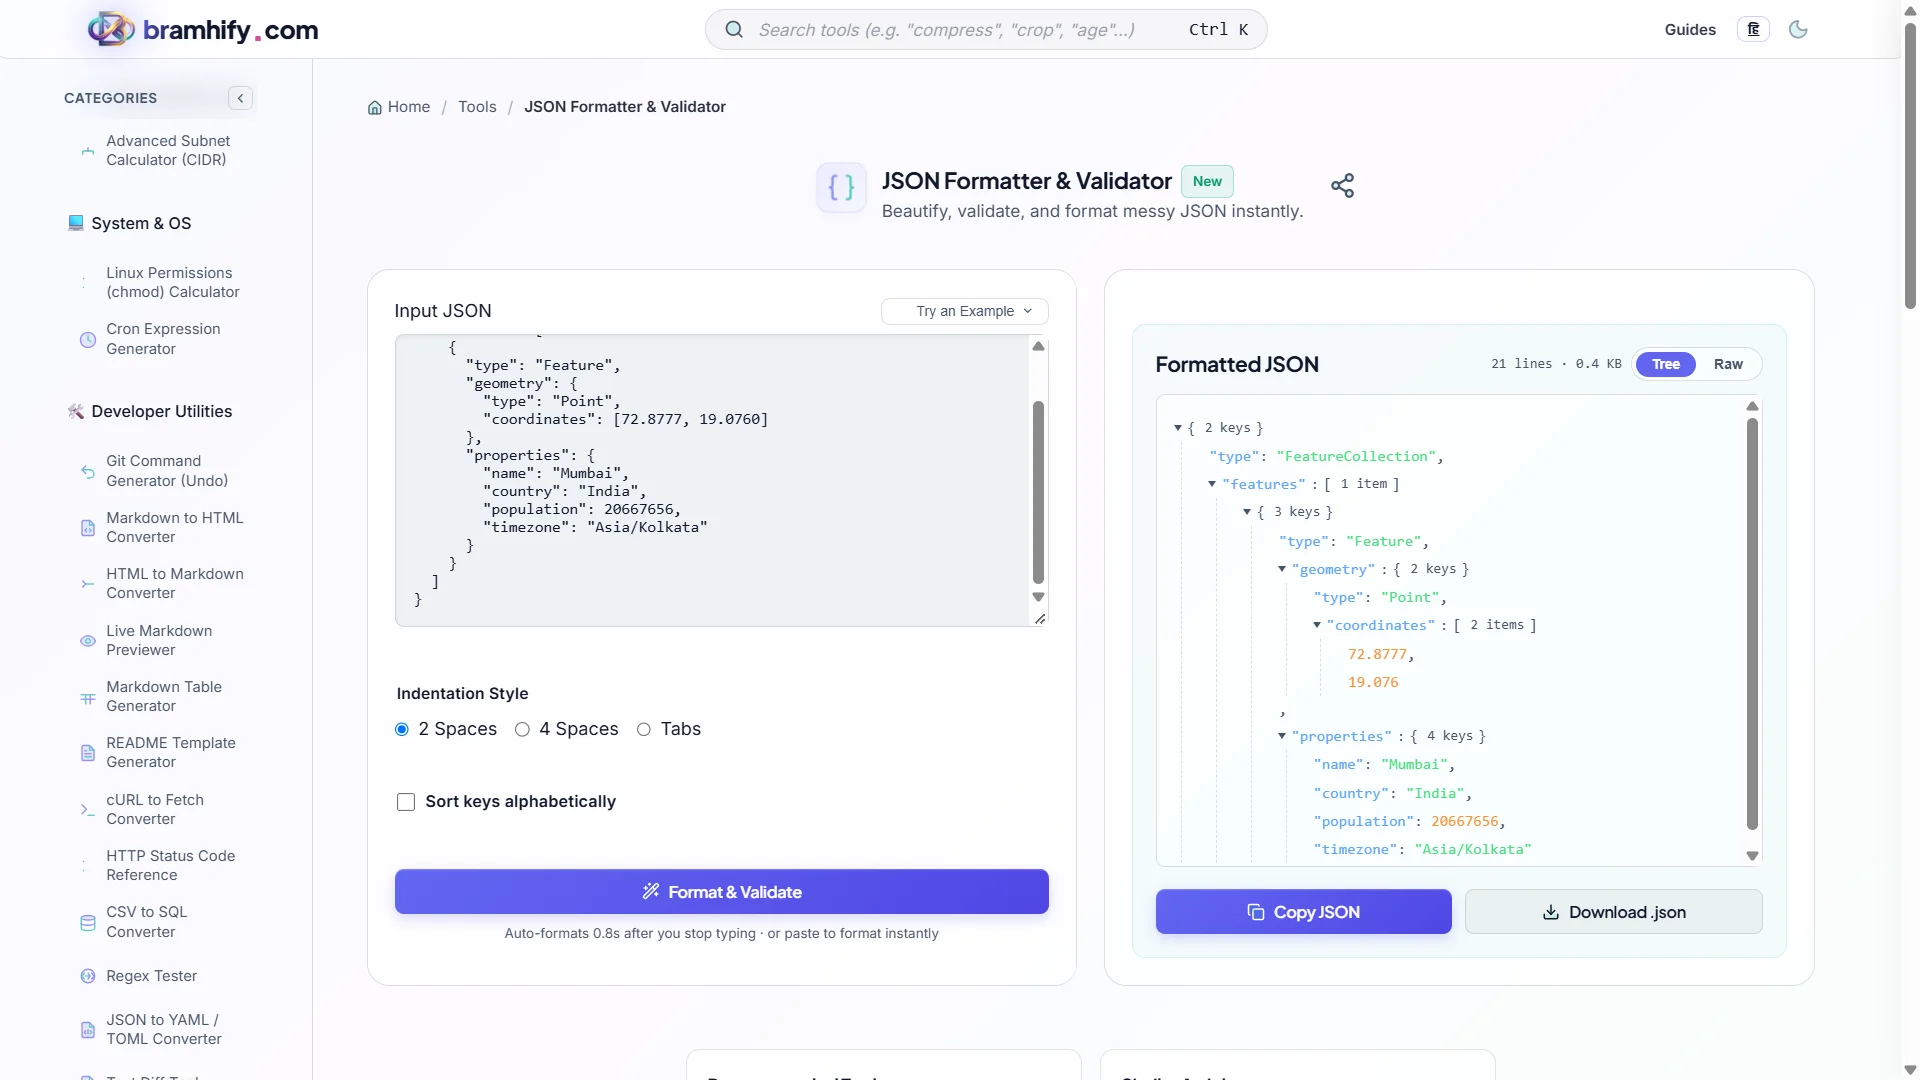
Task: Click the share icon beside the title
Action: pos(1342,186)
